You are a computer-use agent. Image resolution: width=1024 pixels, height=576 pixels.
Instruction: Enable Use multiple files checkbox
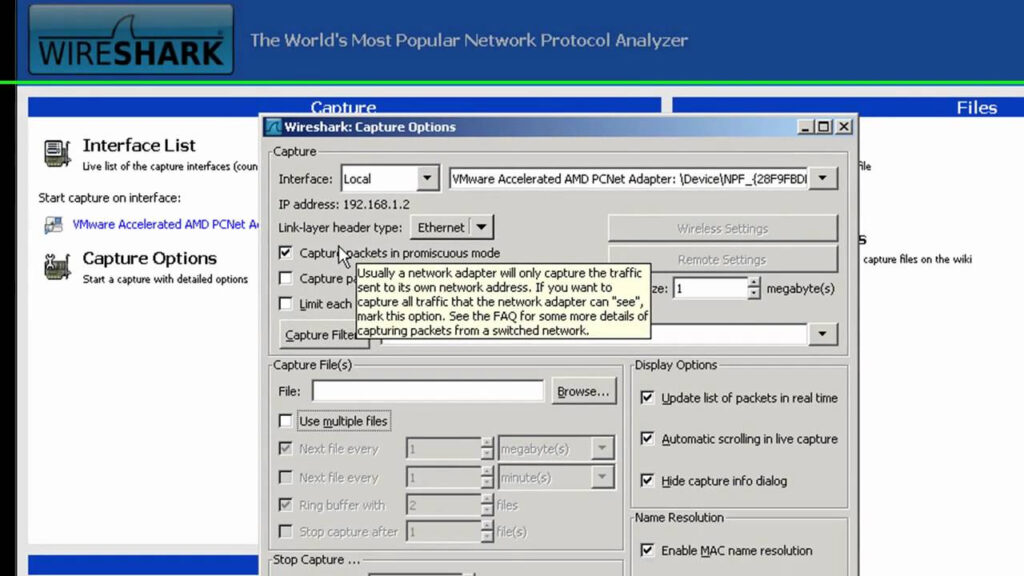[x=285, y=421]
